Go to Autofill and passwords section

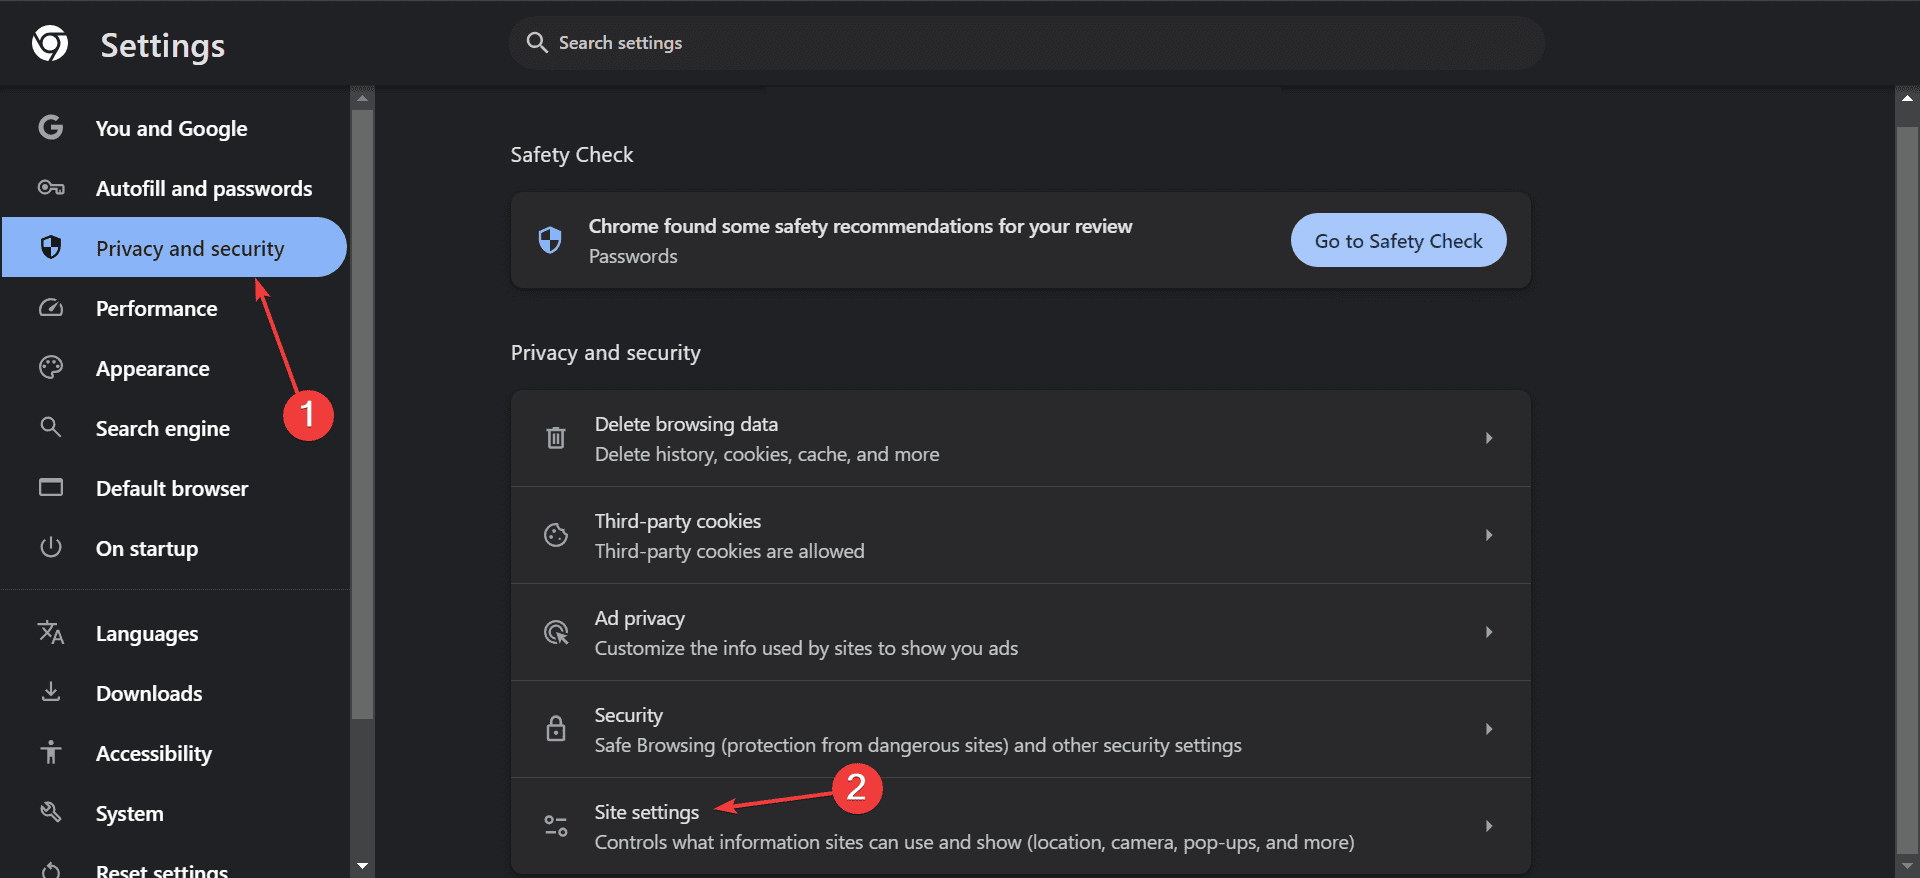coord(174,188)
